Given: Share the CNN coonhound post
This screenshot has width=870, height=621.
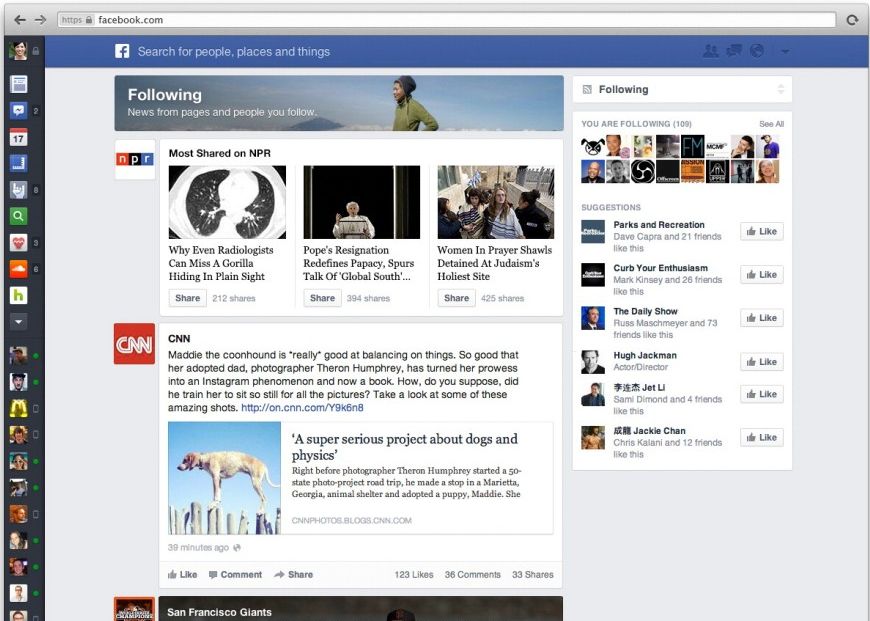Looking at the screenshot, I should [x=294, y=575].
